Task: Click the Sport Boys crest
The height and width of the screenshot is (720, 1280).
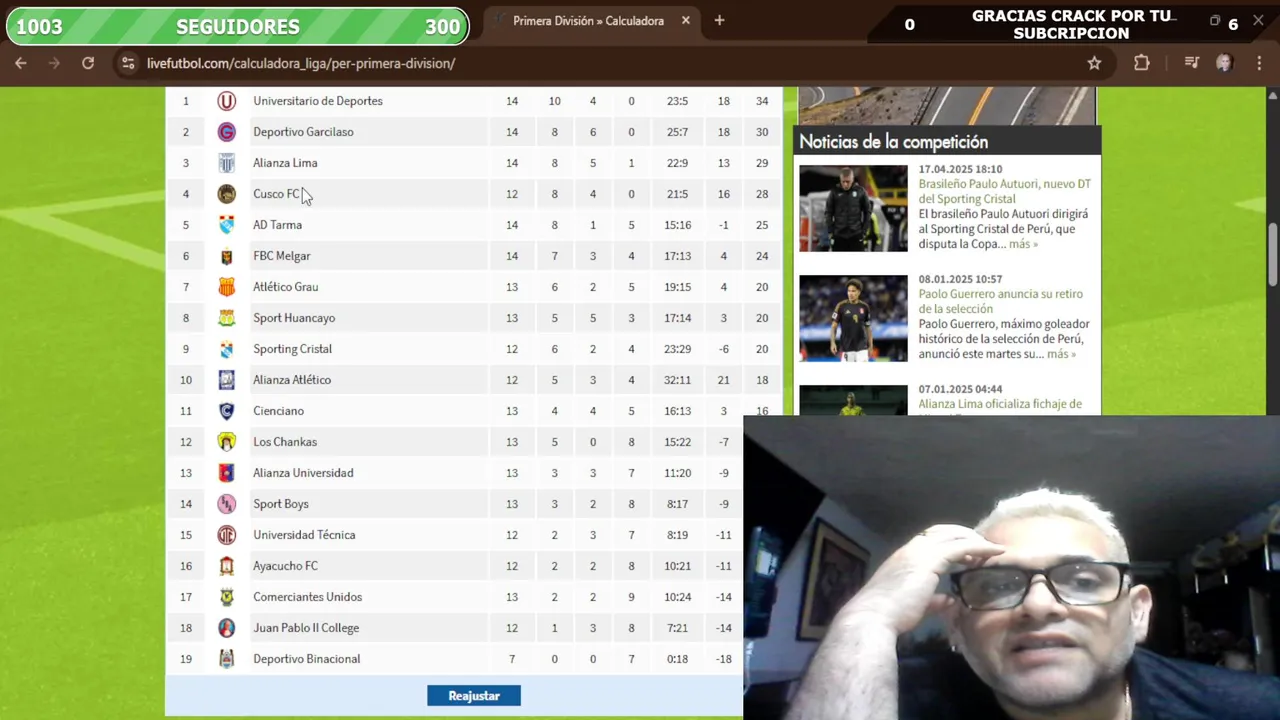Action: [227, 504]
